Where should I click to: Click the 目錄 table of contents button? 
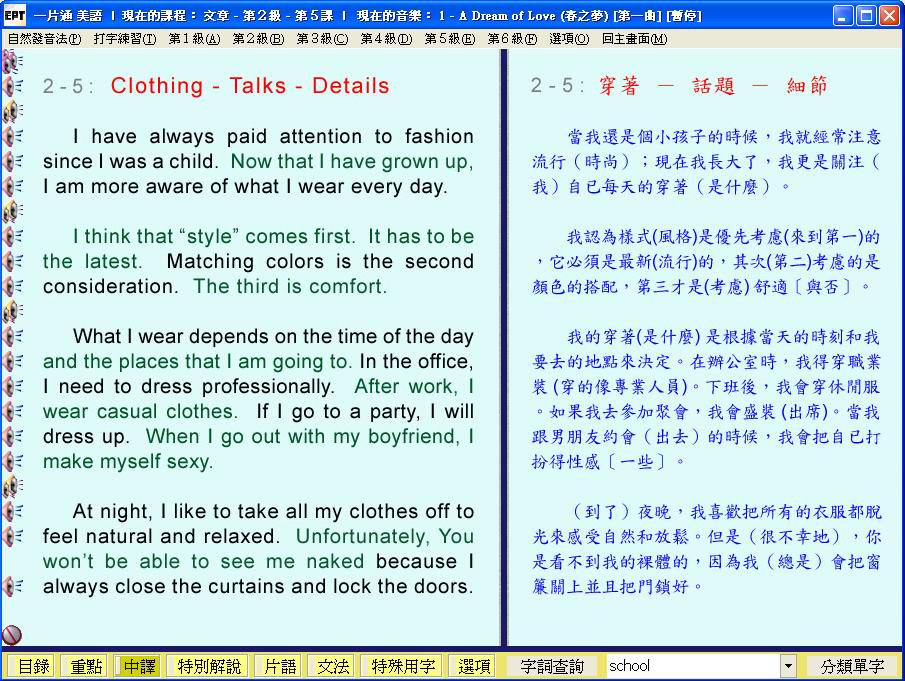tap(33, 666)
